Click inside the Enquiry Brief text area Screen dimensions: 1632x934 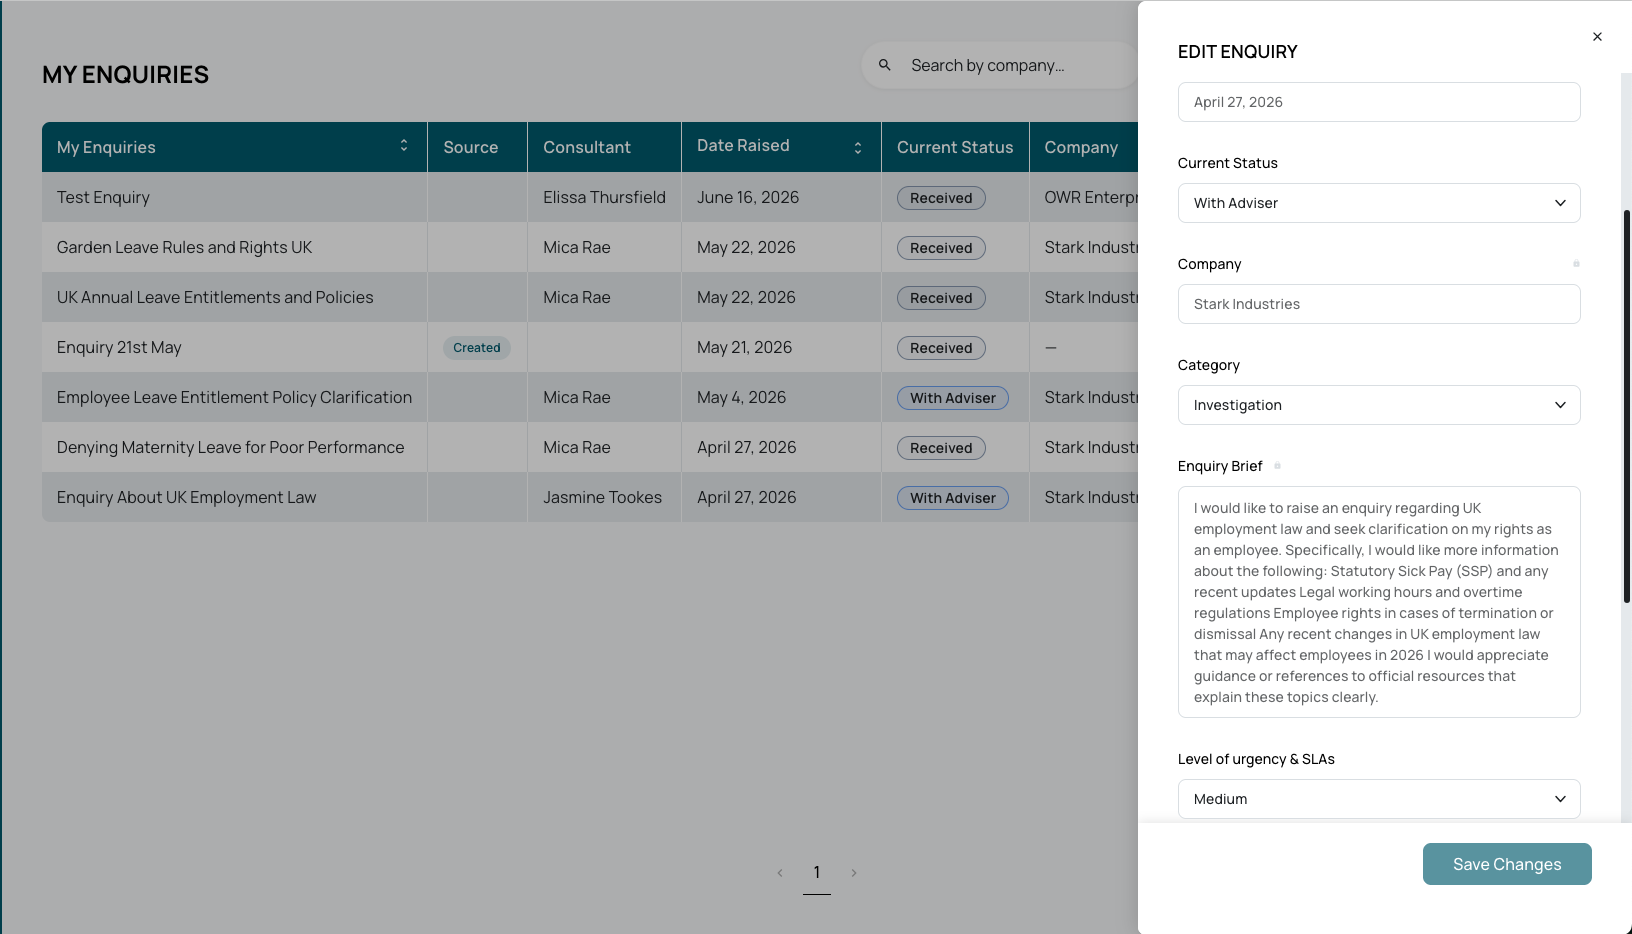click(1379, 602)
